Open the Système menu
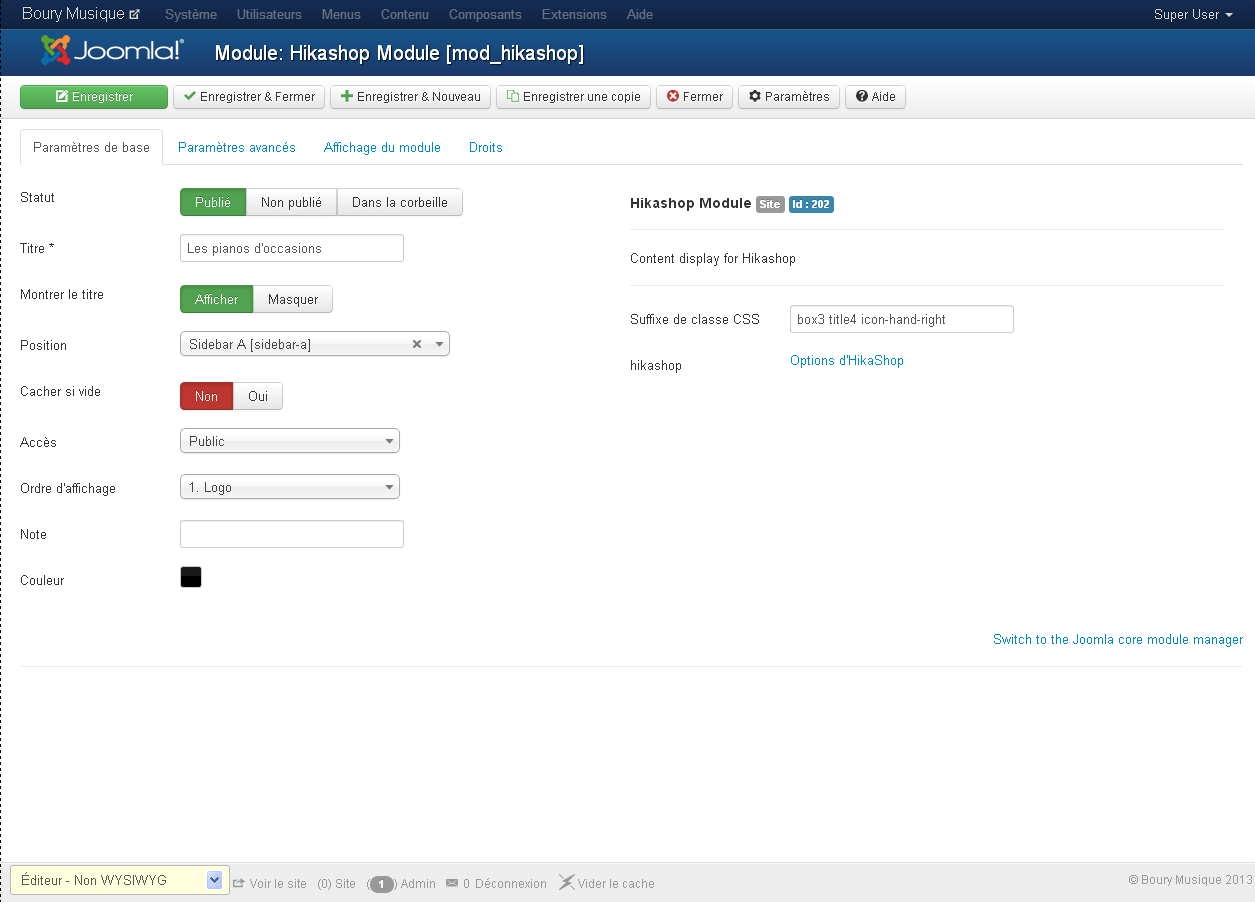 pyautogui.click(x=191, y=15)
